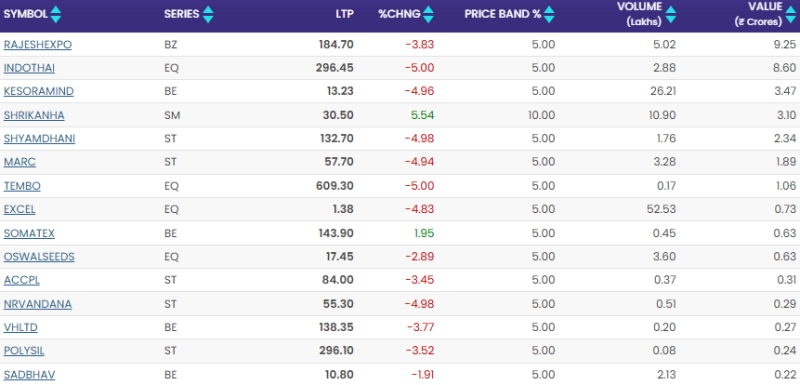
Task: Sort by VALUE (₹ Crores) arrows
Action: pos(790,14)
